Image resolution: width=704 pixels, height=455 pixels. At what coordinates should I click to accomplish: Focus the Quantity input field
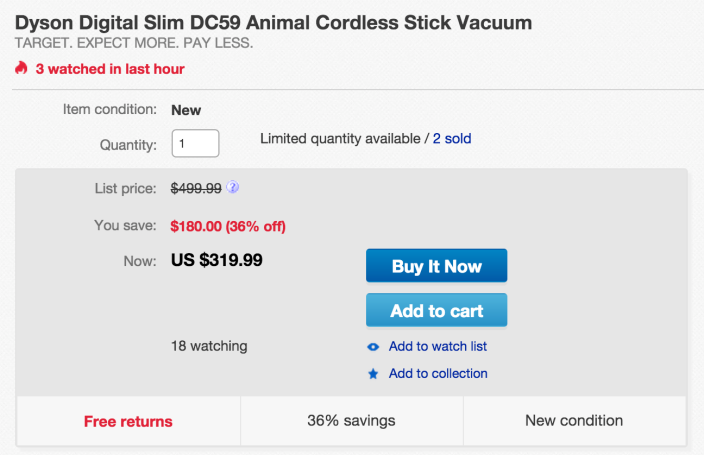(x=195, y=143)
